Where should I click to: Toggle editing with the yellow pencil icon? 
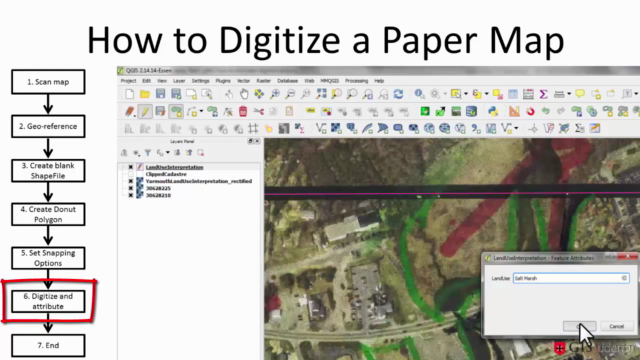click(x=144, y=111)
